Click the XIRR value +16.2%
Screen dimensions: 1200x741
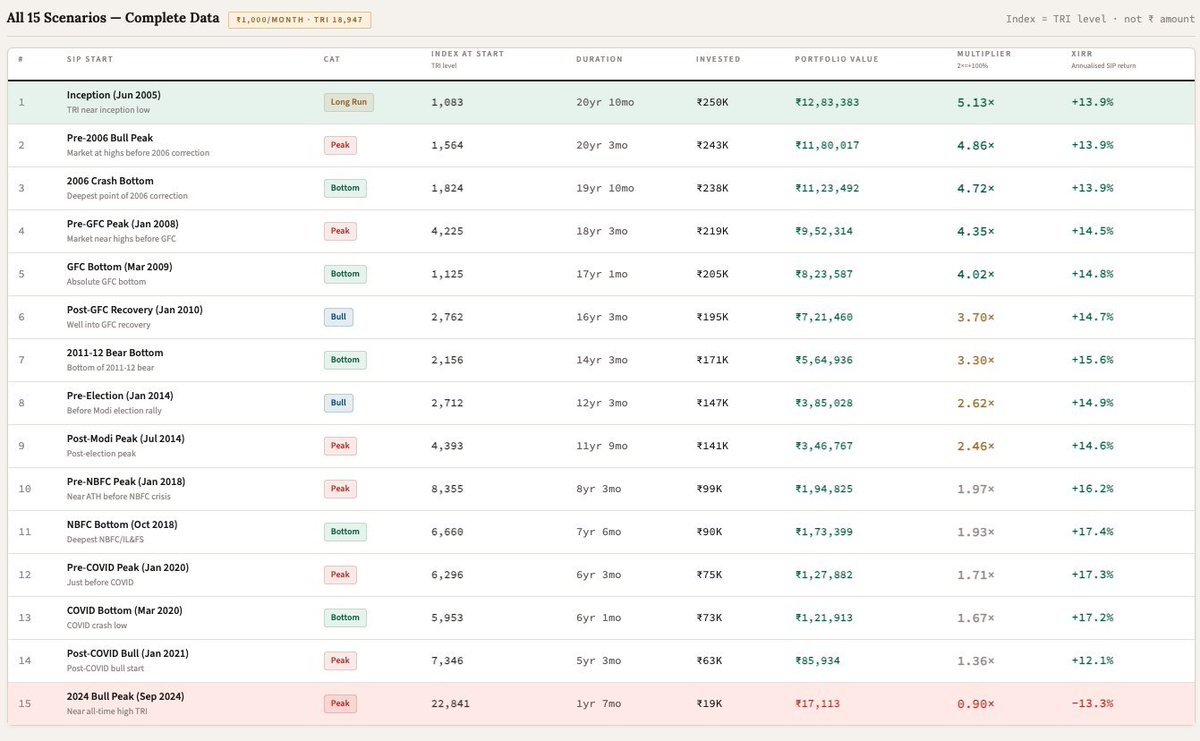click(x=1092, y=489)
